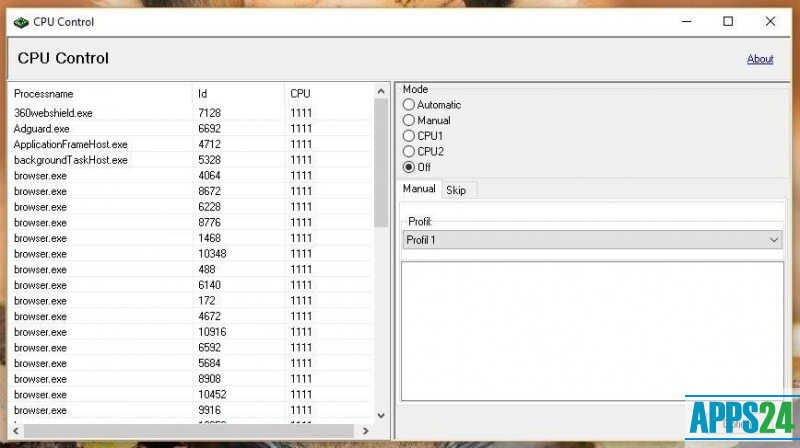Select the Off mode radio button
800x448 pixels.
(x=409, y=167)
